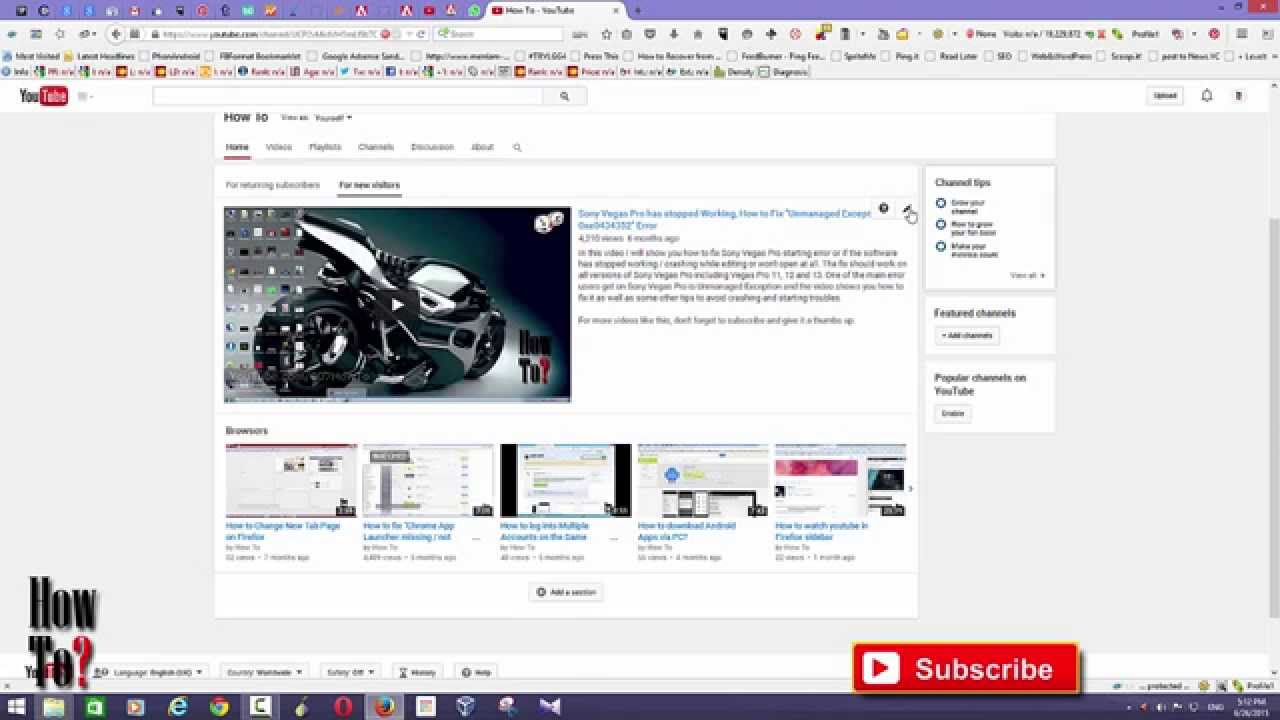Switch to the Videos channel tab
1280x720 pixels.
tap(279, 147)
